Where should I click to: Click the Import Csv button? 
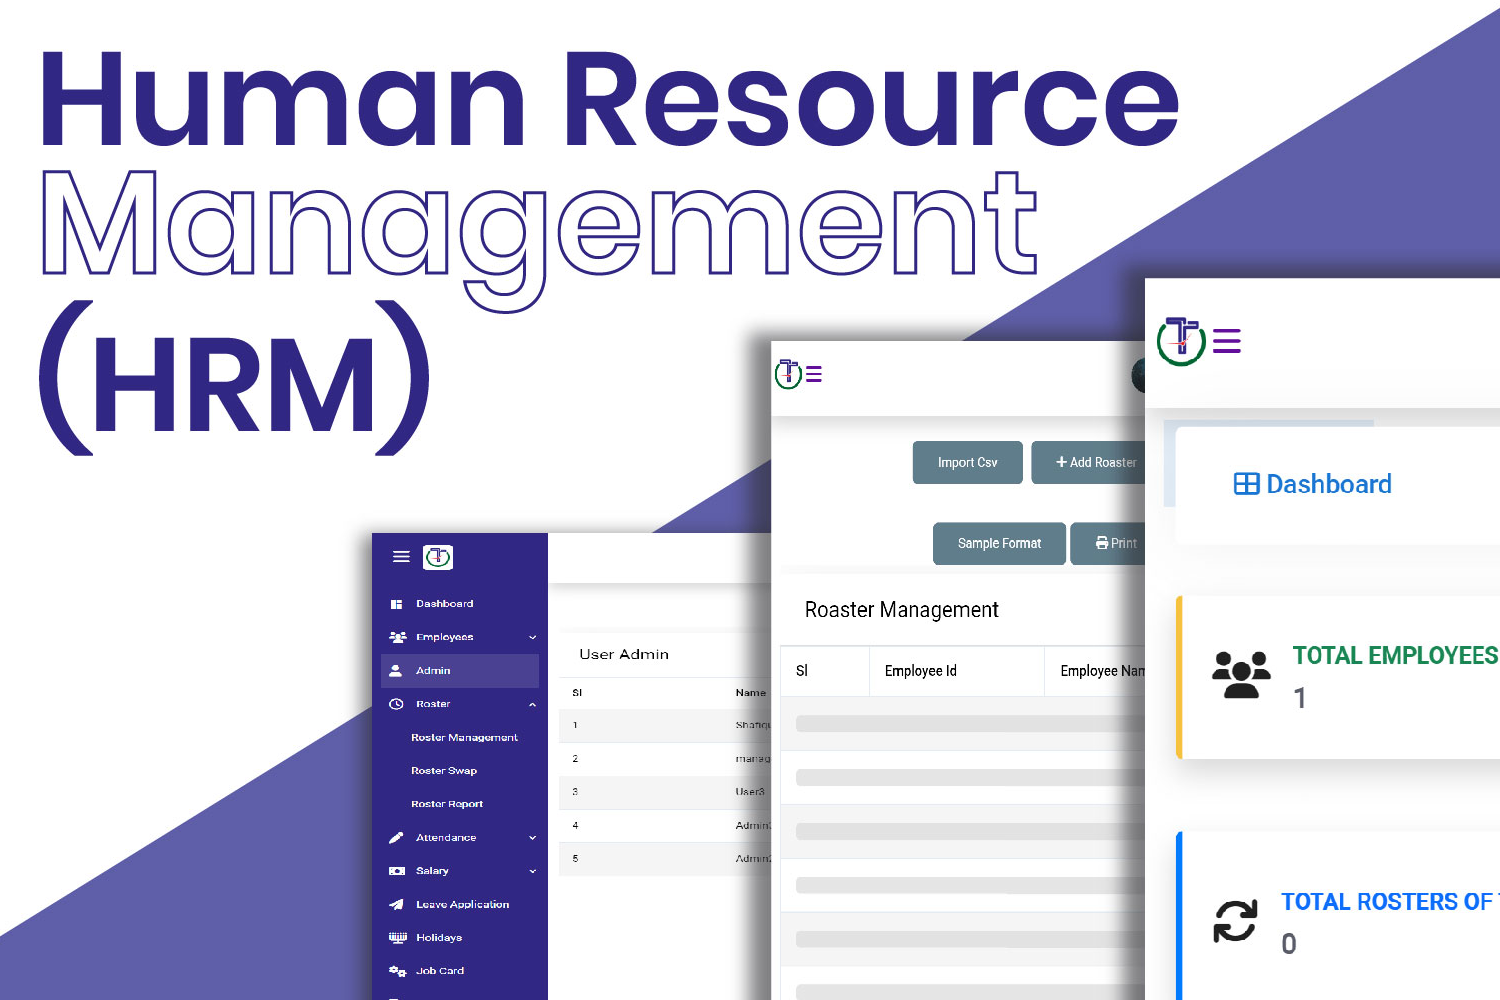(x=968, y=462)
